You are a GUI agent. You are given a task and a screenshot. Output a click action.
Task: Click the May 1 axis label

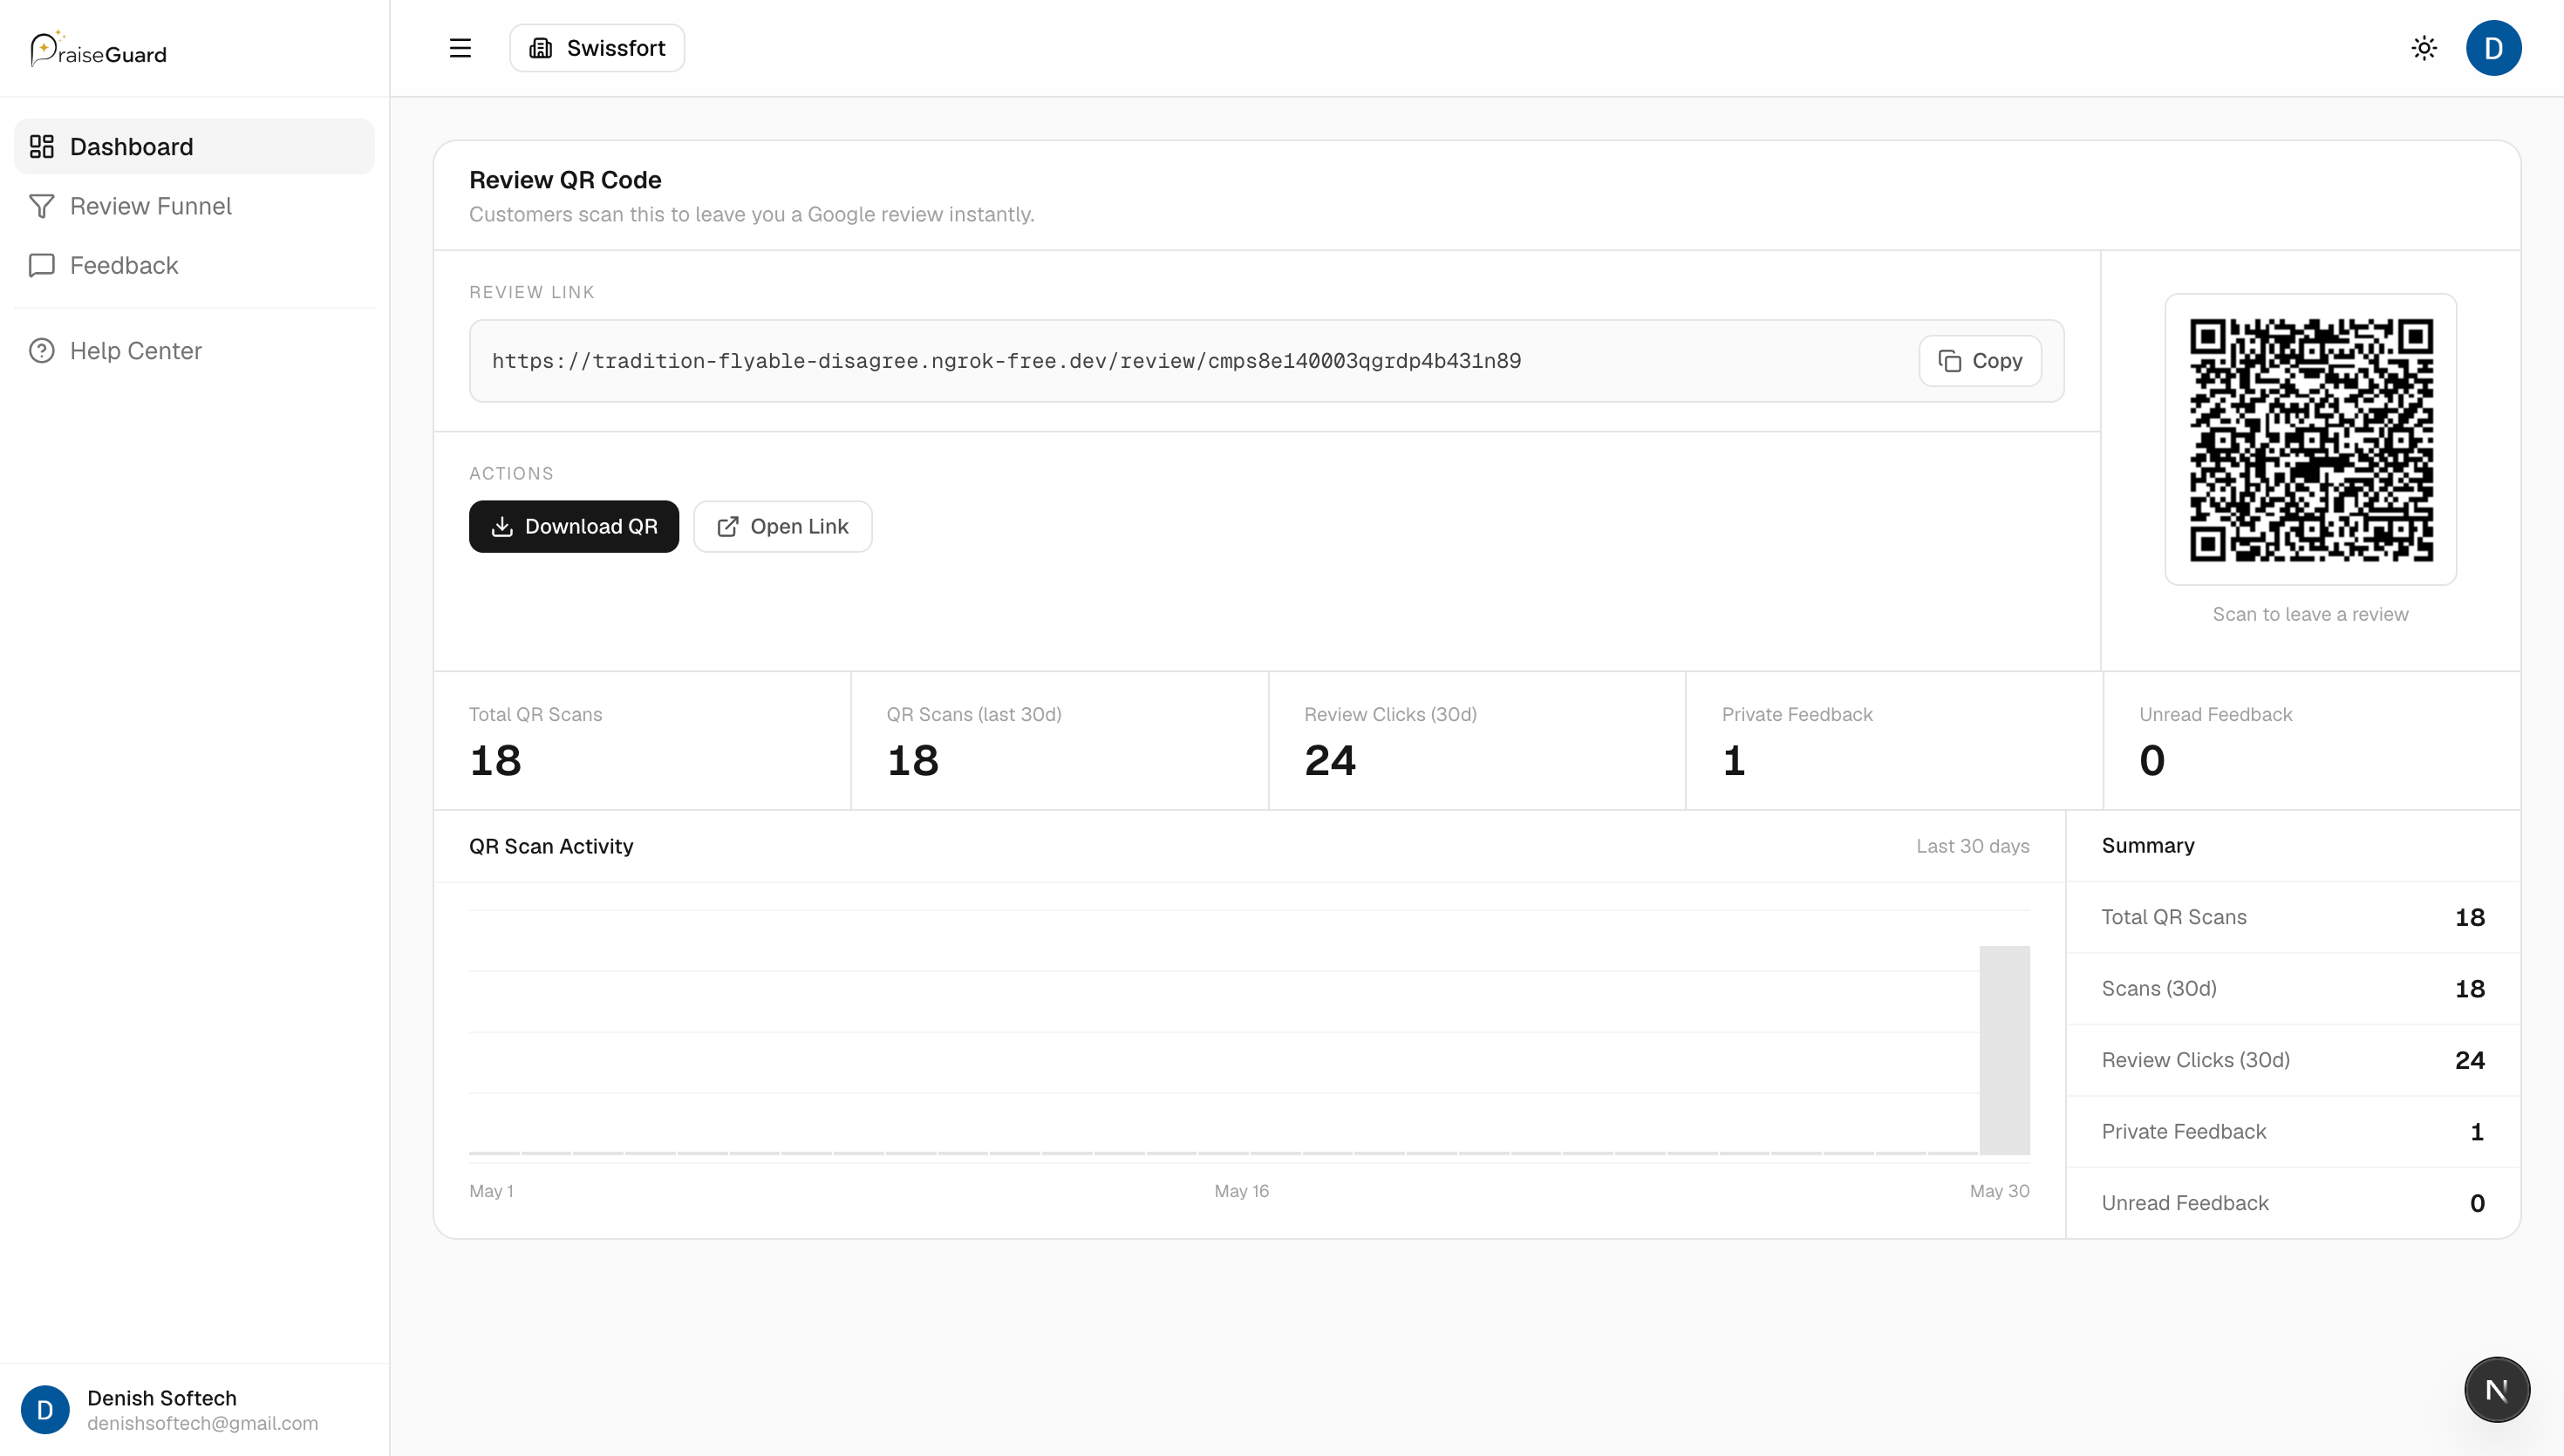(x=491, y=1191)
